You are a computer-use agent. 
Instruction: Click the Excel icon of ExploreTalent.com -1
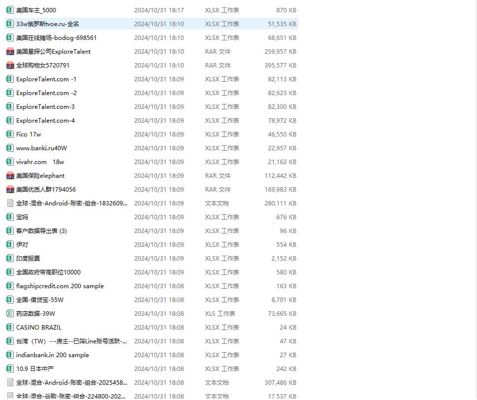10,79
